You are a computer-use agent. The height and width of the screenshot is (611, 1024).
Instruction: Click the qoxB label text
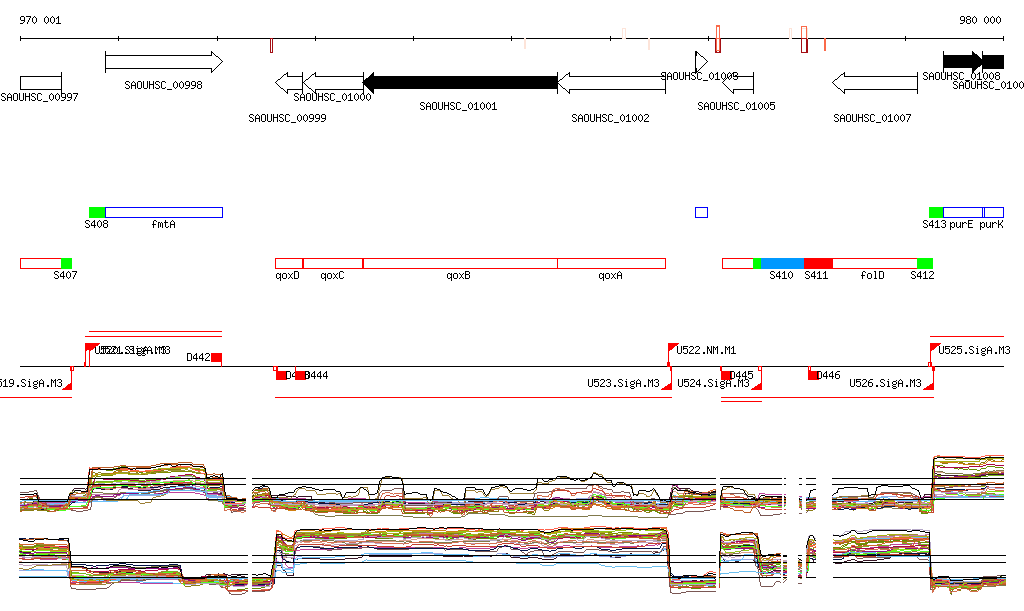pos(458,275)
